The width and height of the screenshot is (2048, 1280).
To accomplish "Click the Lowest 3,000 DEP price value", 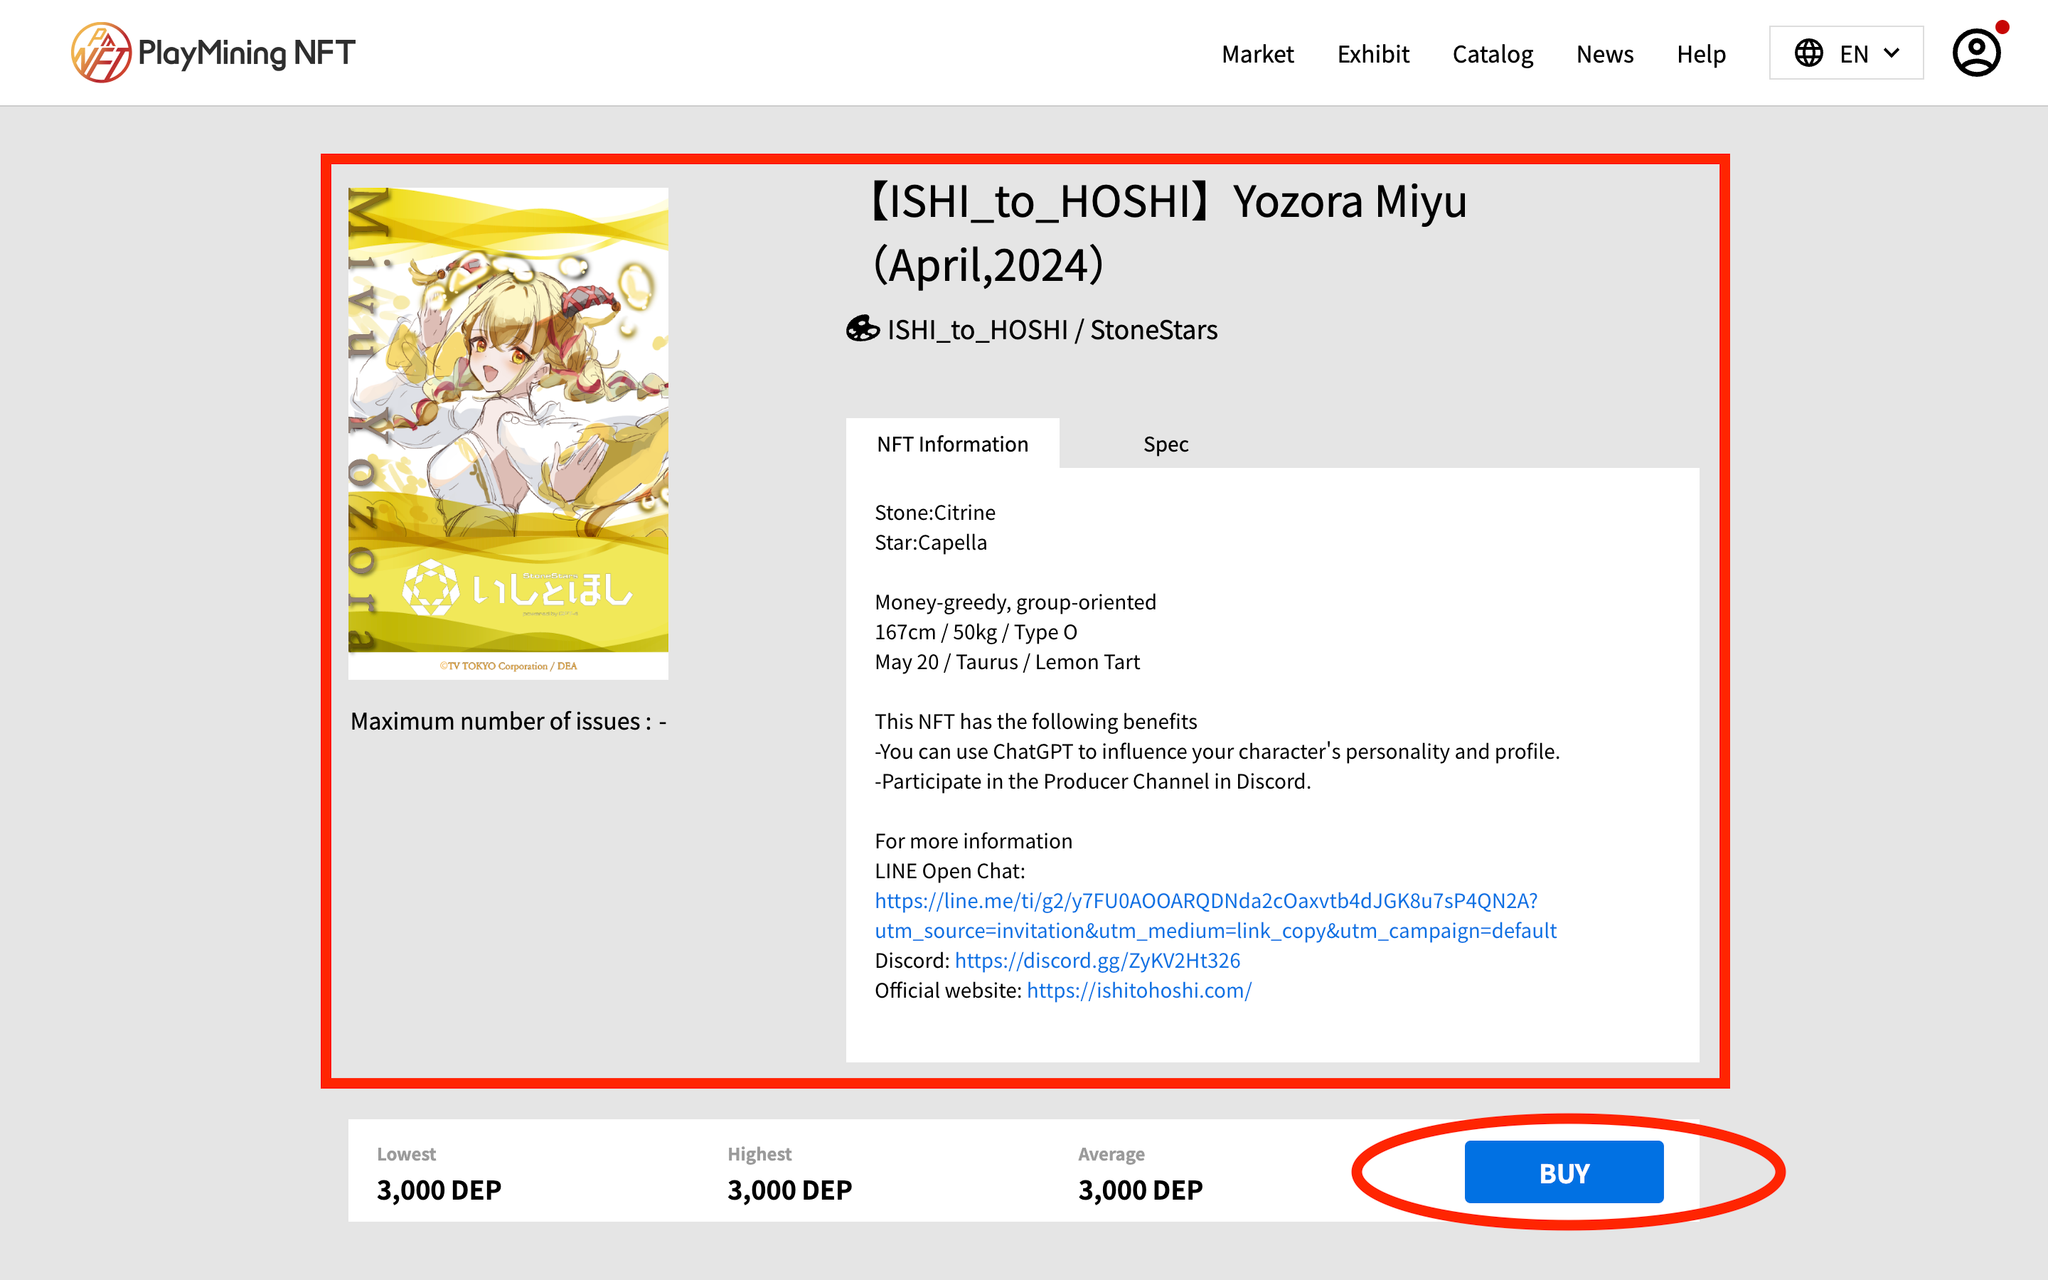I will click(439, 1190).
